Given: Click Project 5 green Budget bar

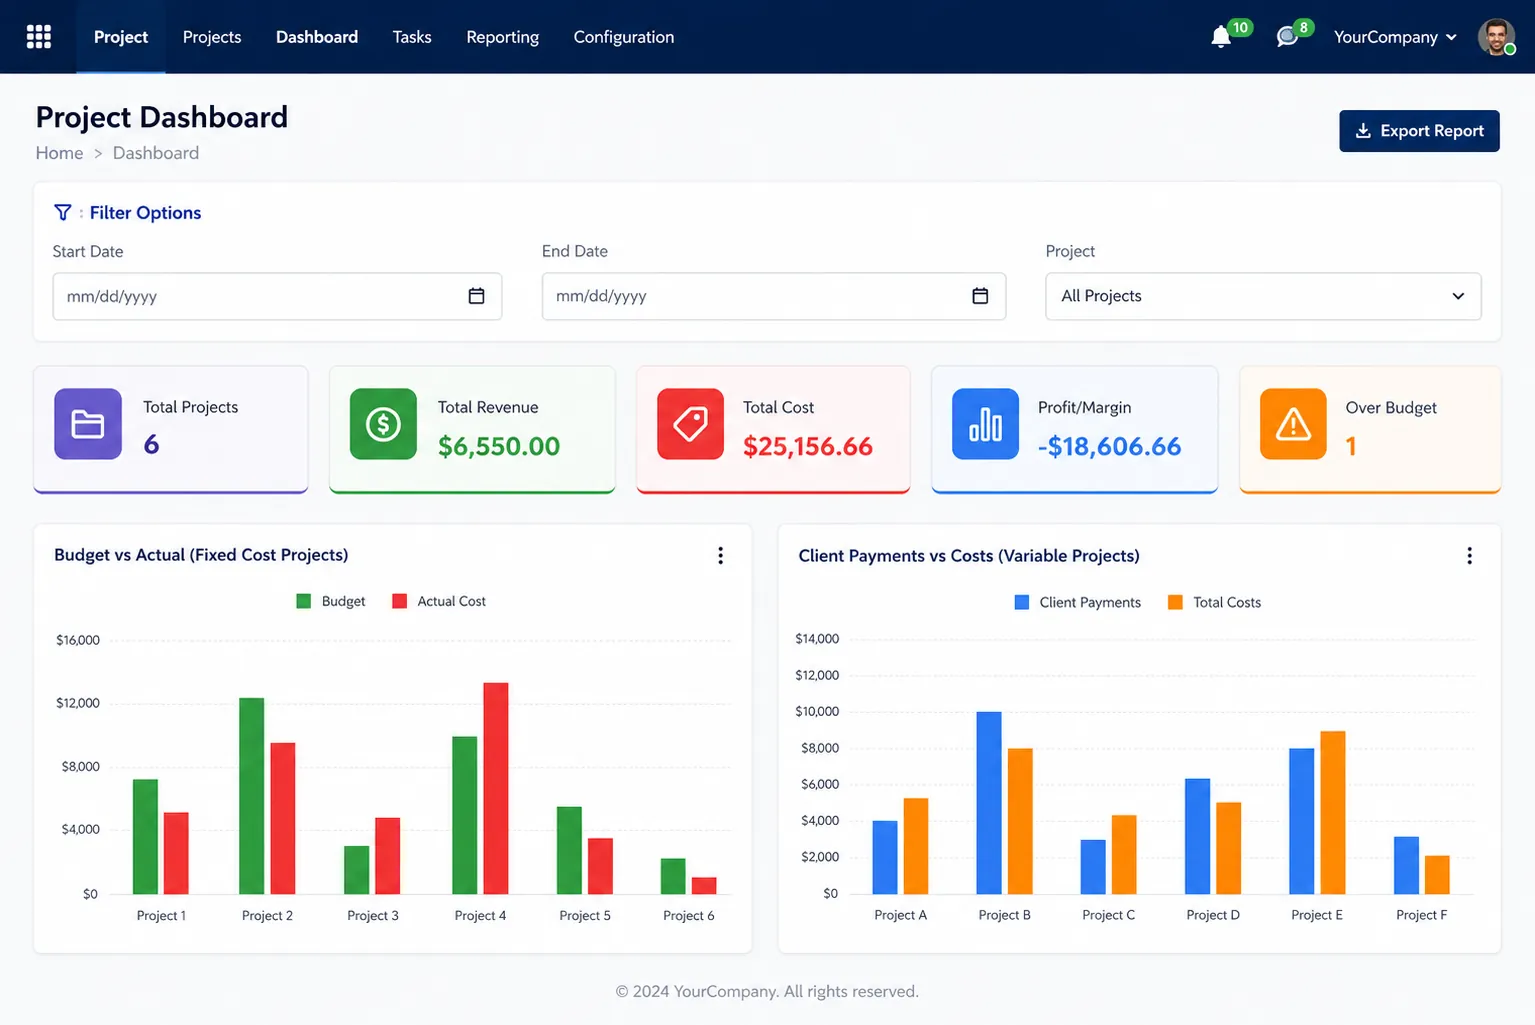Looking at the screenshot, I should click(x=569, y=850).
